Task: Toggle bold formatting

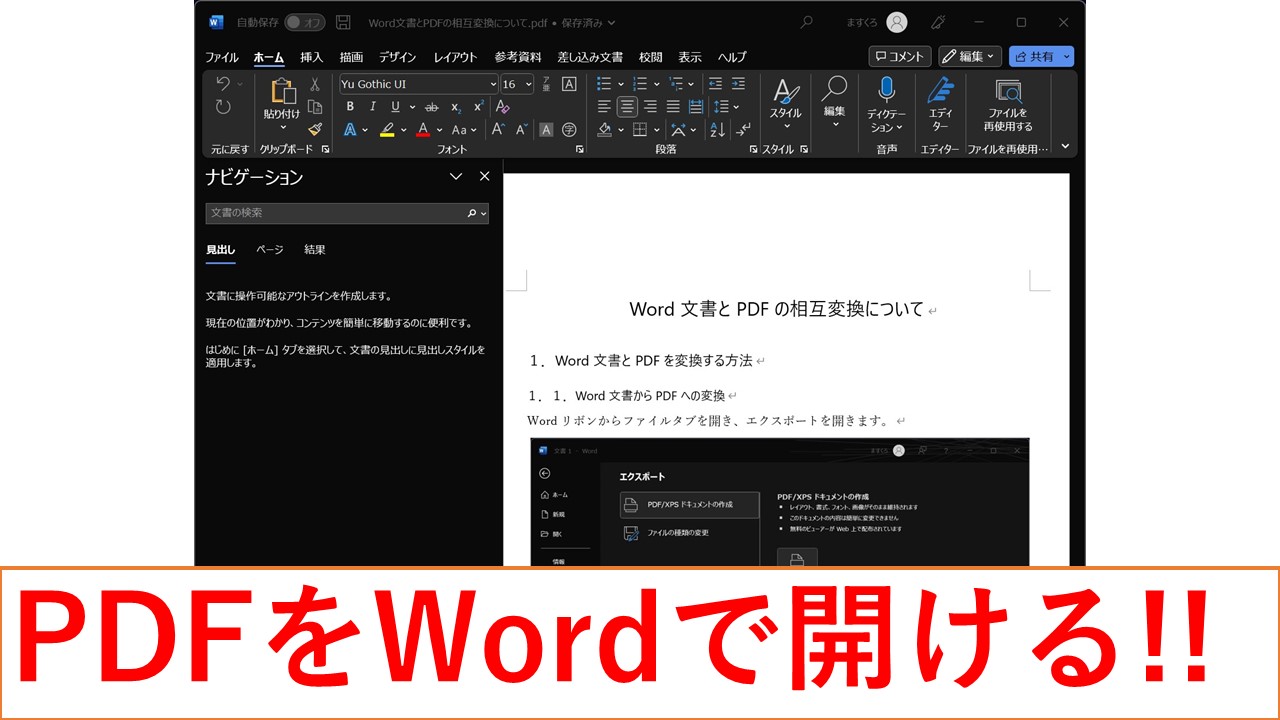Action: pyautogui.click(x=350, y=107)
